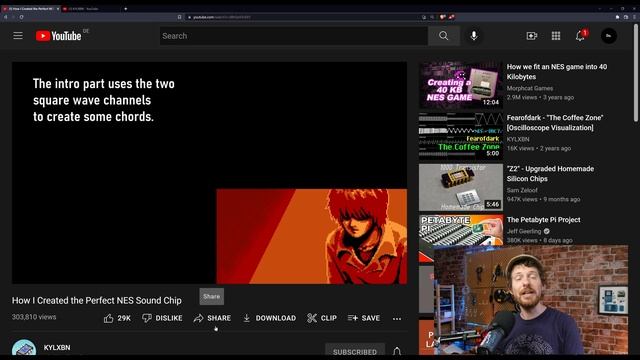
Task: Open 'Z2 - Upgraded Homemade Silicon Chips' title
Action: click(x=550, y=173)
